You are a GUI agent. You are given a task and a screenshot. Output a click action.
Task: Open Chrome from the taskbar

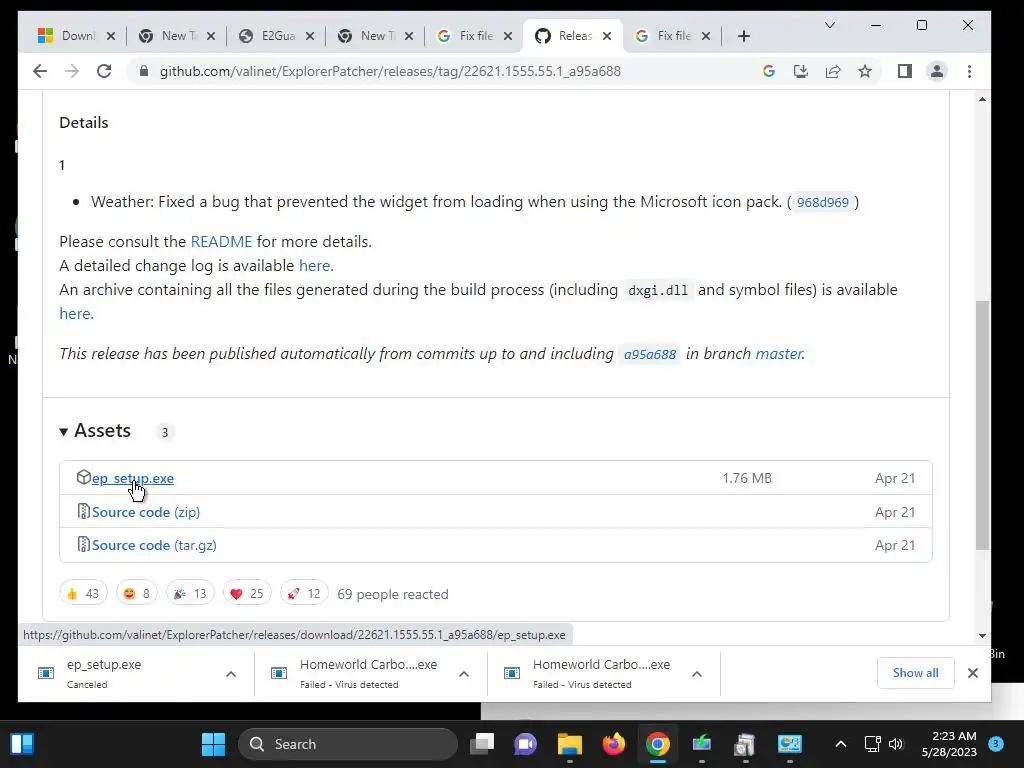point(658,744)
